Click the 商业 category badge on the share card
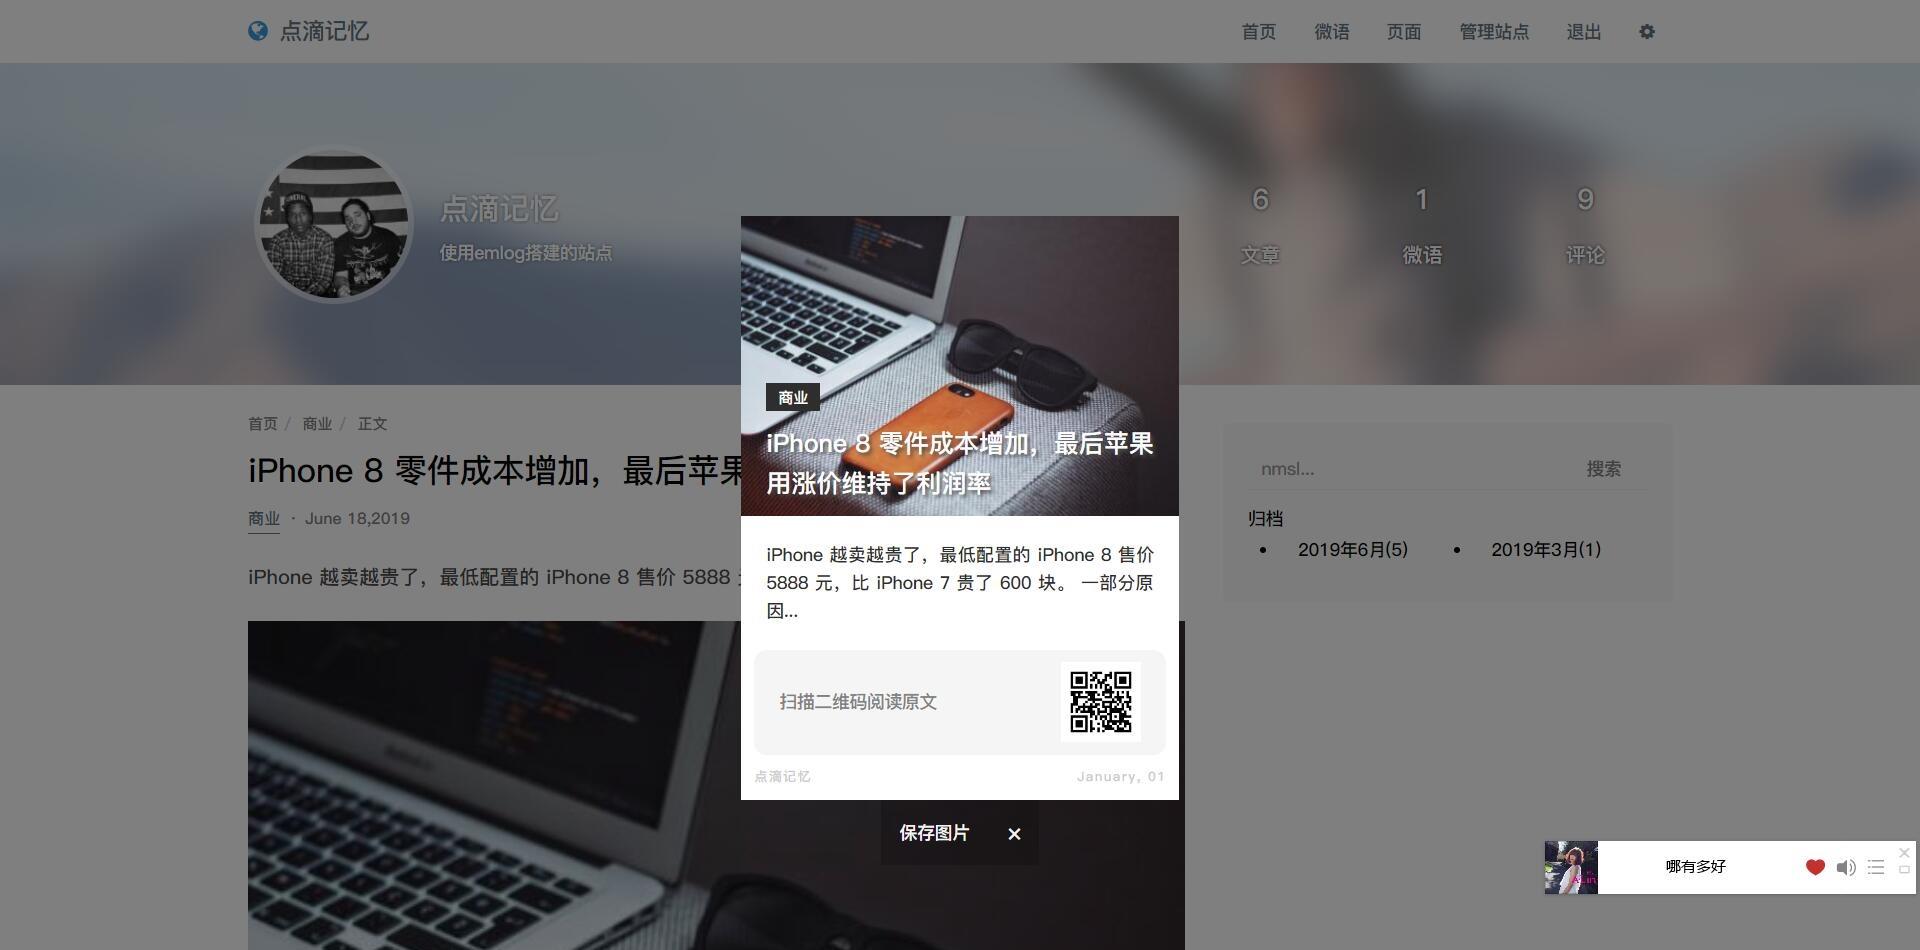The height and width of the screenshot is (950, 1920). coord(793,397)
